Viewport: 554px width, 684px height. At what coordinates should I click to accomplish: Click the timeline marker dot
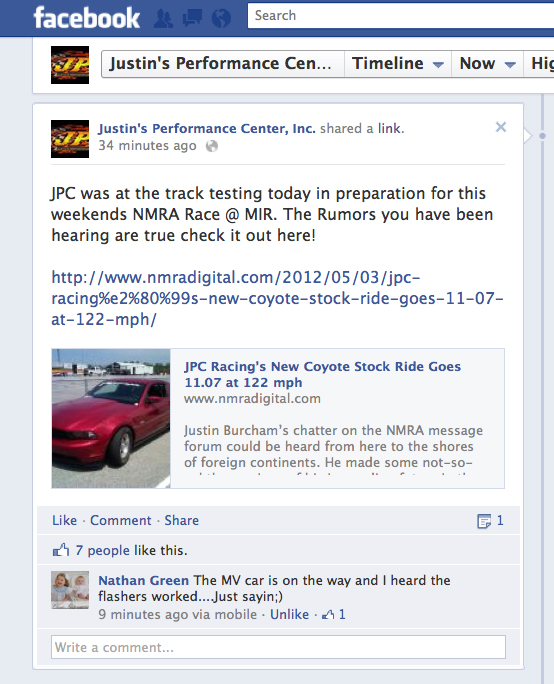coord(542,136)
